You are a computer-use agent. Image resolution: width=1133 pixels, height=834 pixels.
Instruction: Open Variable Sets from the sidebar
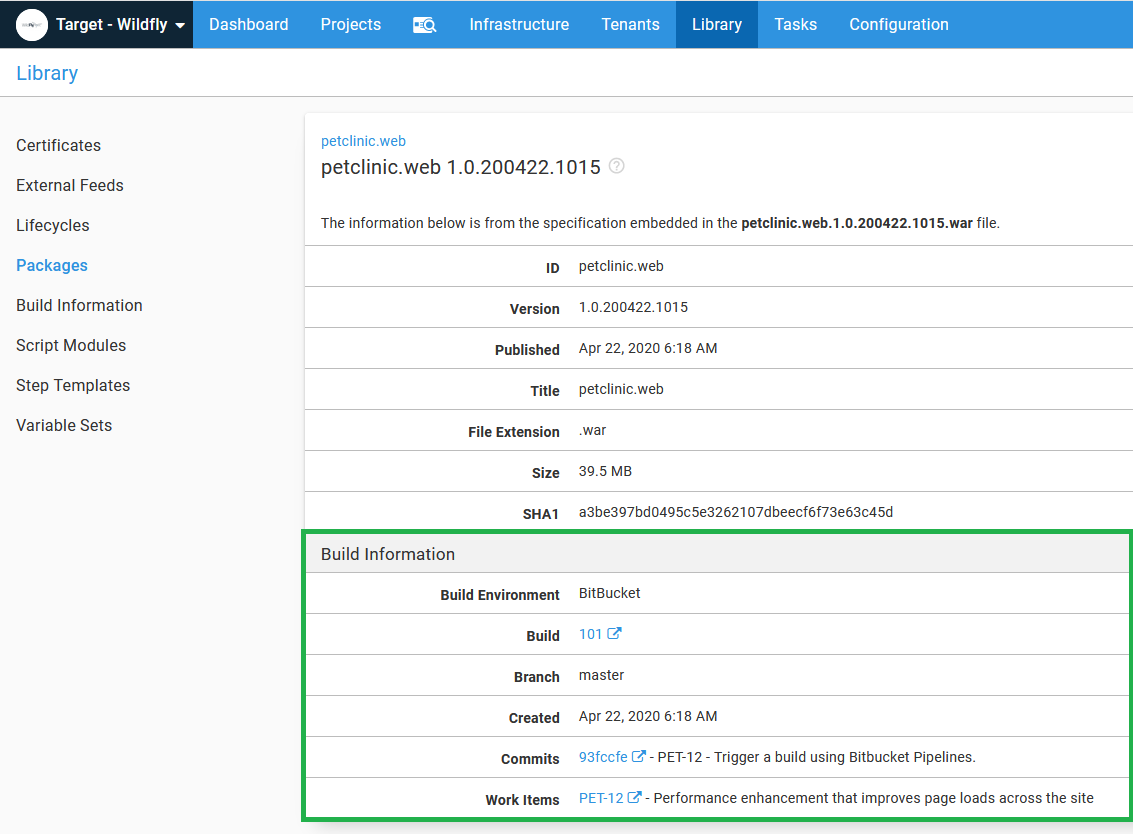click(64, 425)
